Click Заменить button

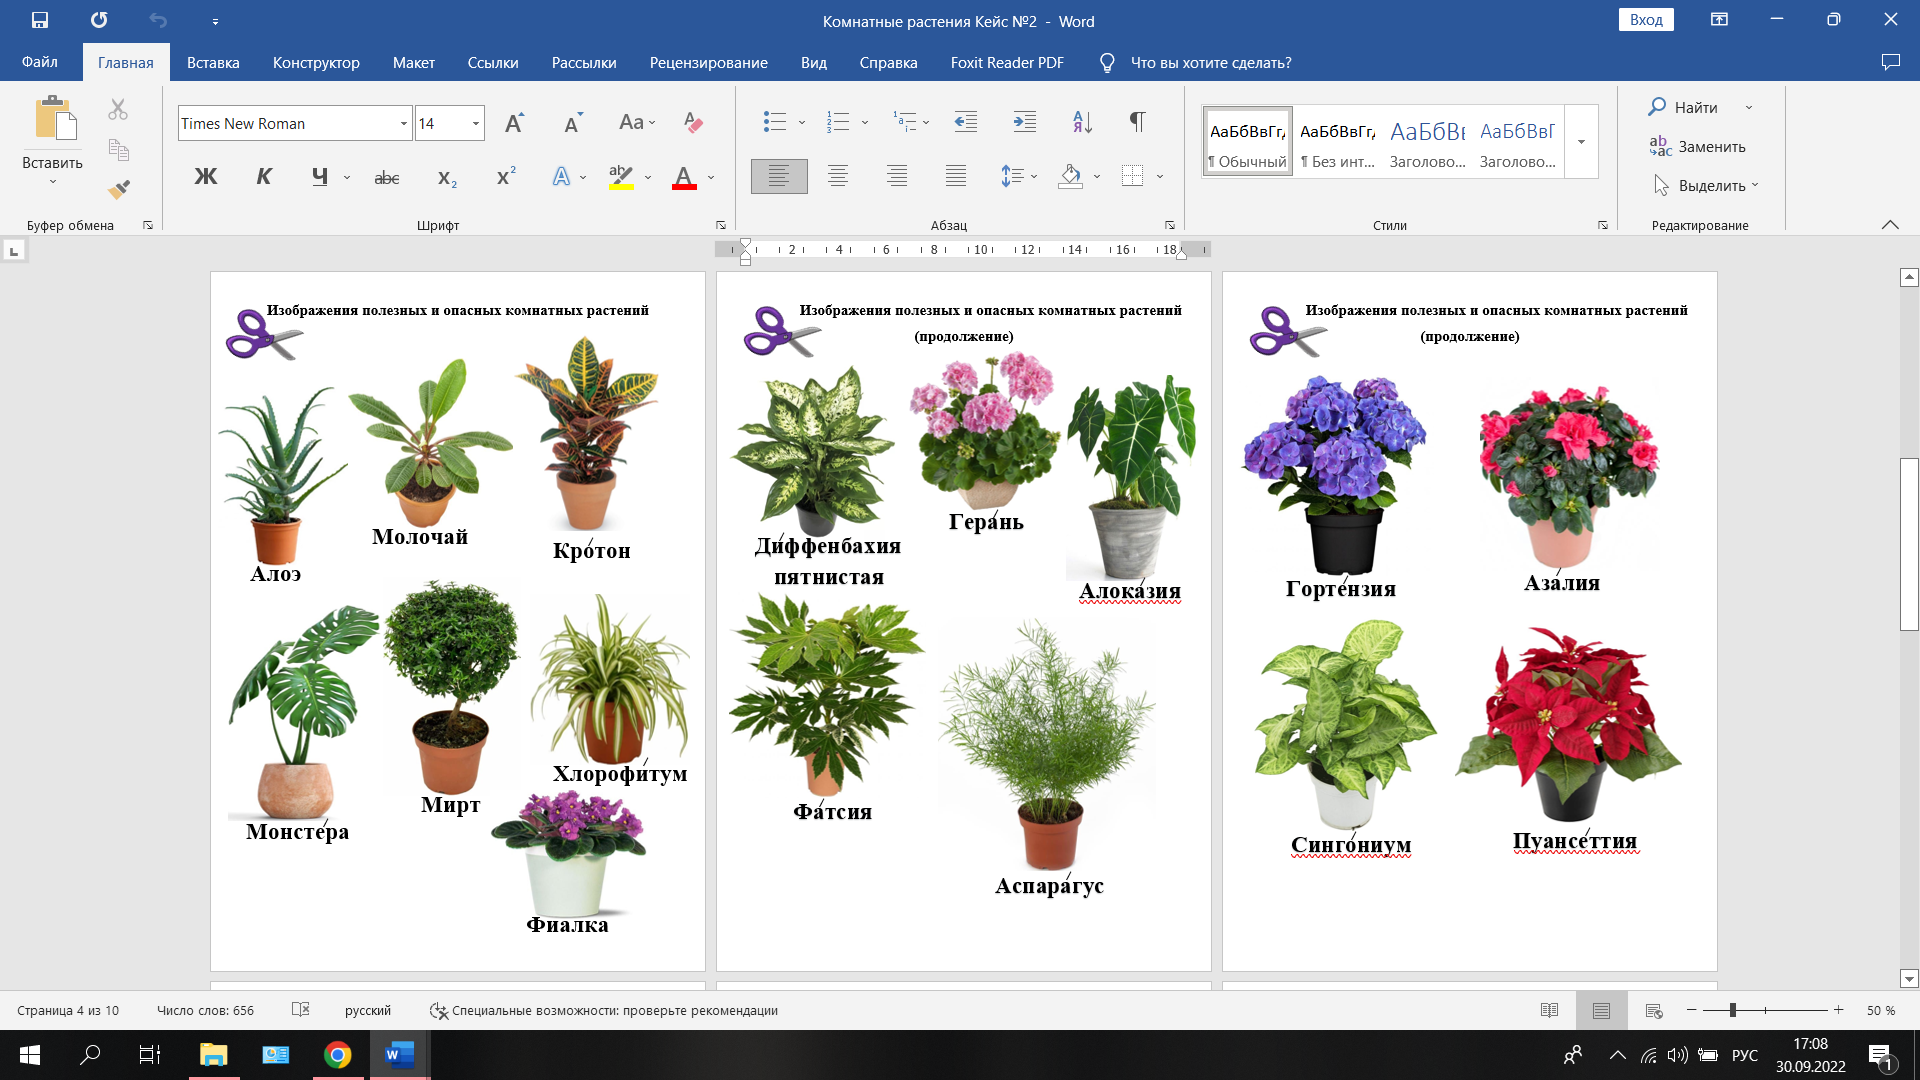point(1698,147)
